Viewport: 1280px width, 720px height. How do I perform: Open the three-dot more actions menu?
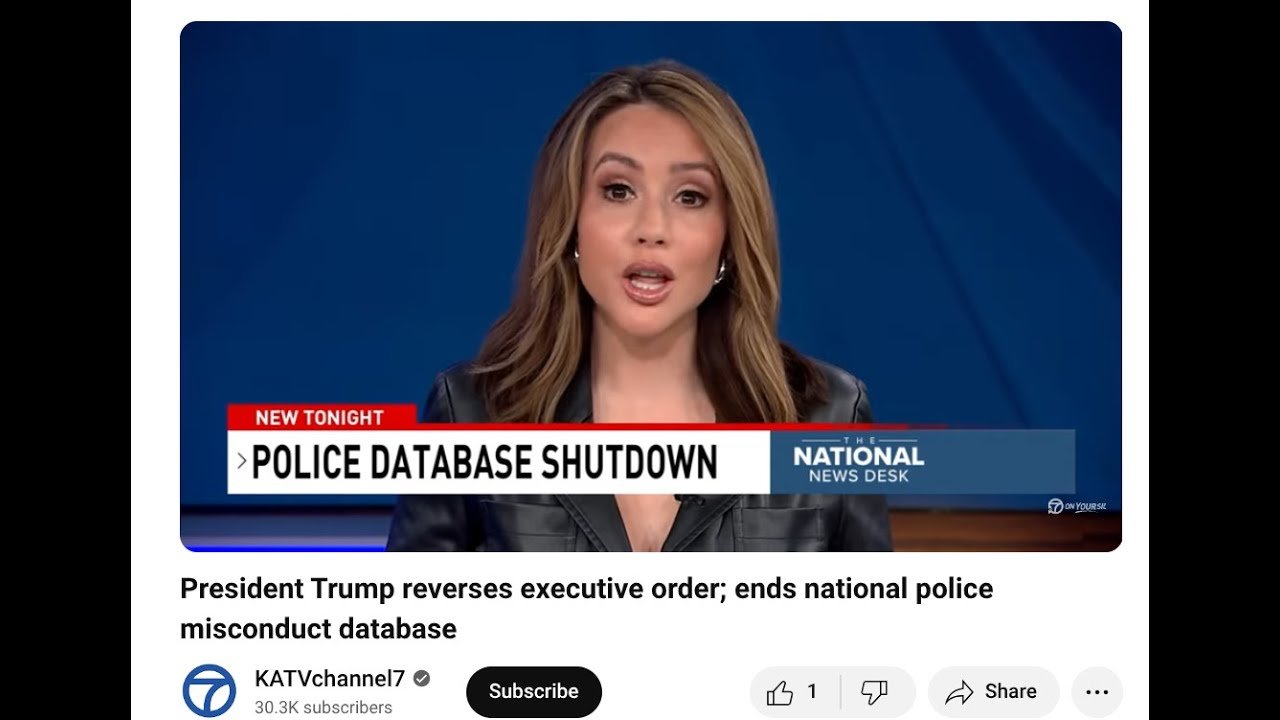pos(1097,692)
